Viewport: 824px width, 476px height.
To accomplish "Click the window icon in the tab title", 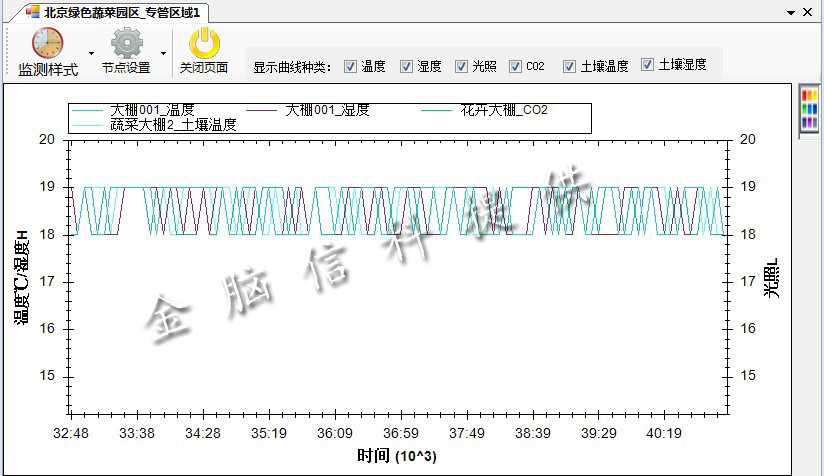I will 33,12.
